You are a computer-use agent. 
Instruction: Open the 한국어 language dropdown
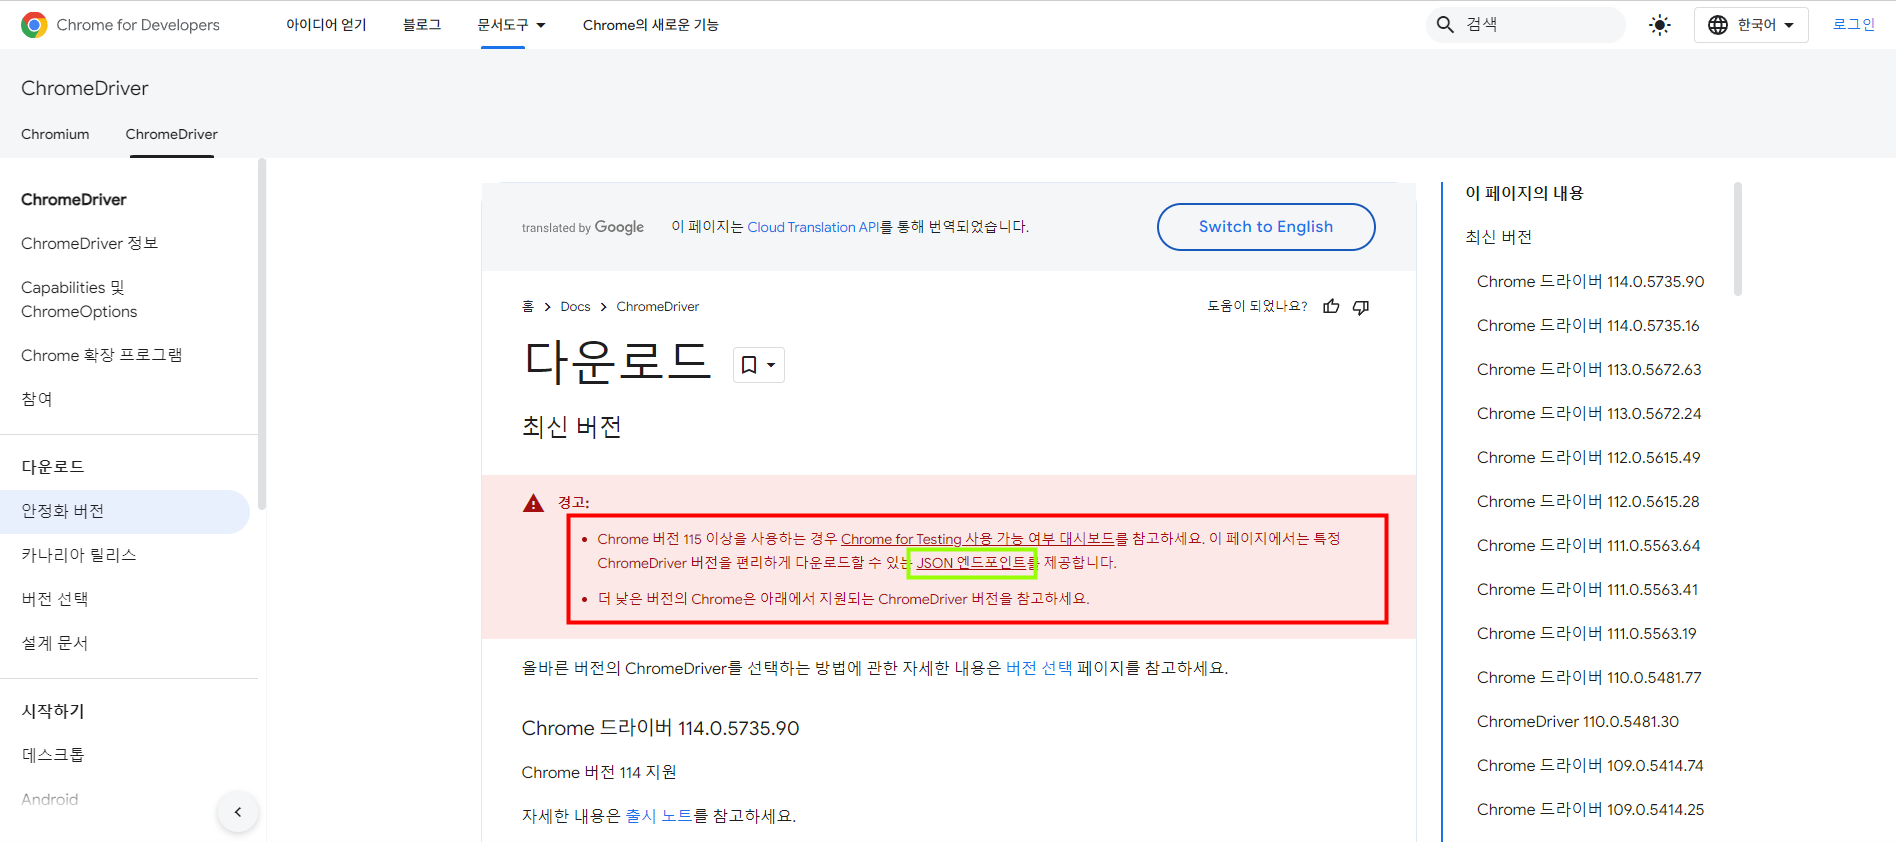point(1751,25)
